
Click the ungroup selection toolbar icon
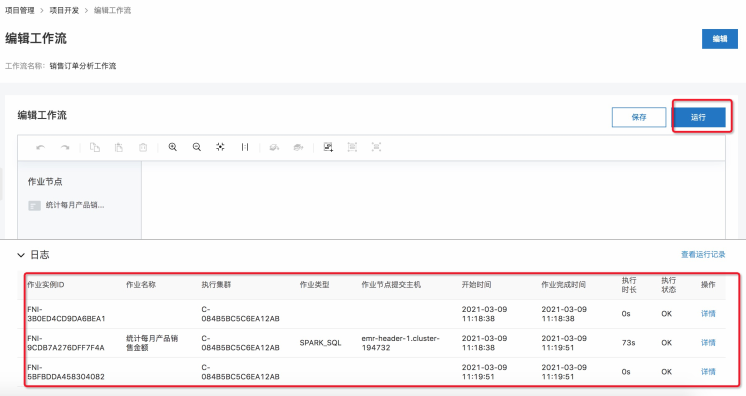coord(376,147)
